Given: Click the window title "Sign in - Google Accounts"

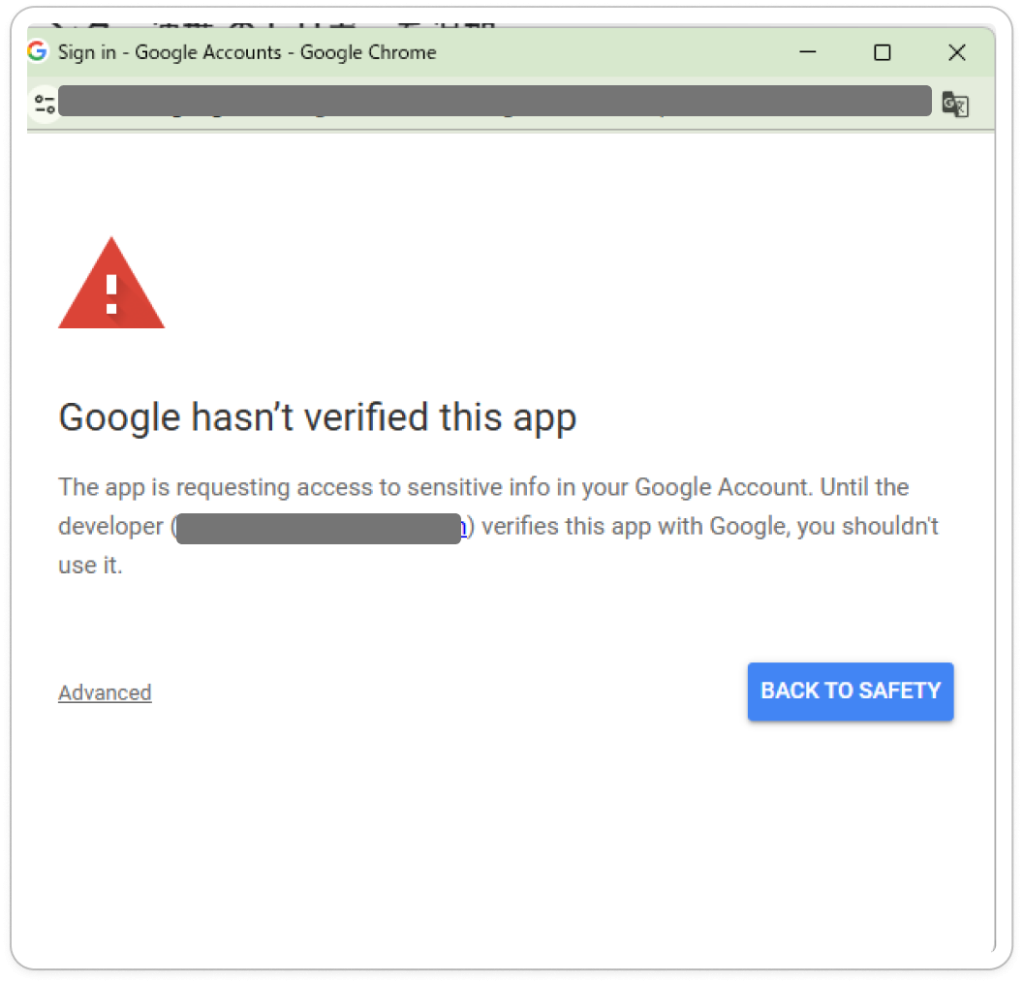Looking at the screenshot, I should click(x=247, y=52).
